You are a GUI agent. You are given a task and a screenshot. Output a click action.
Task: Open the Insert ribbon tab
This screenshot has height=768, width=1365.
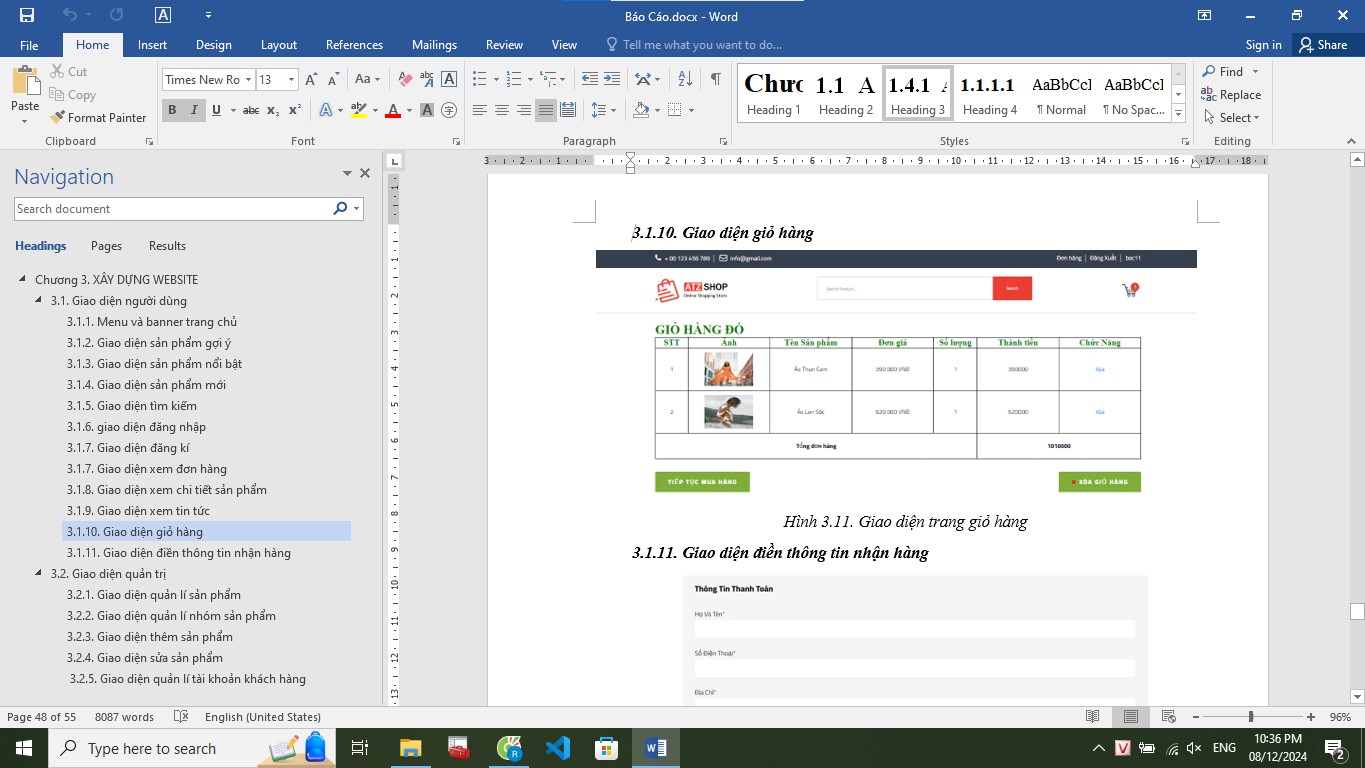click(152, 45)
